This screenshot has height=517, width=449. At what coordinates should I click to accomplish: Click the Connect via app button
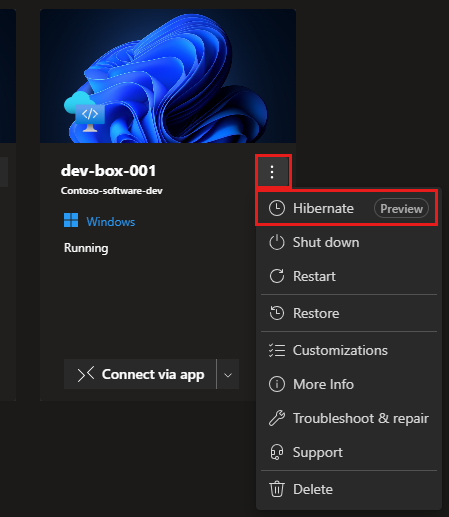140,374
